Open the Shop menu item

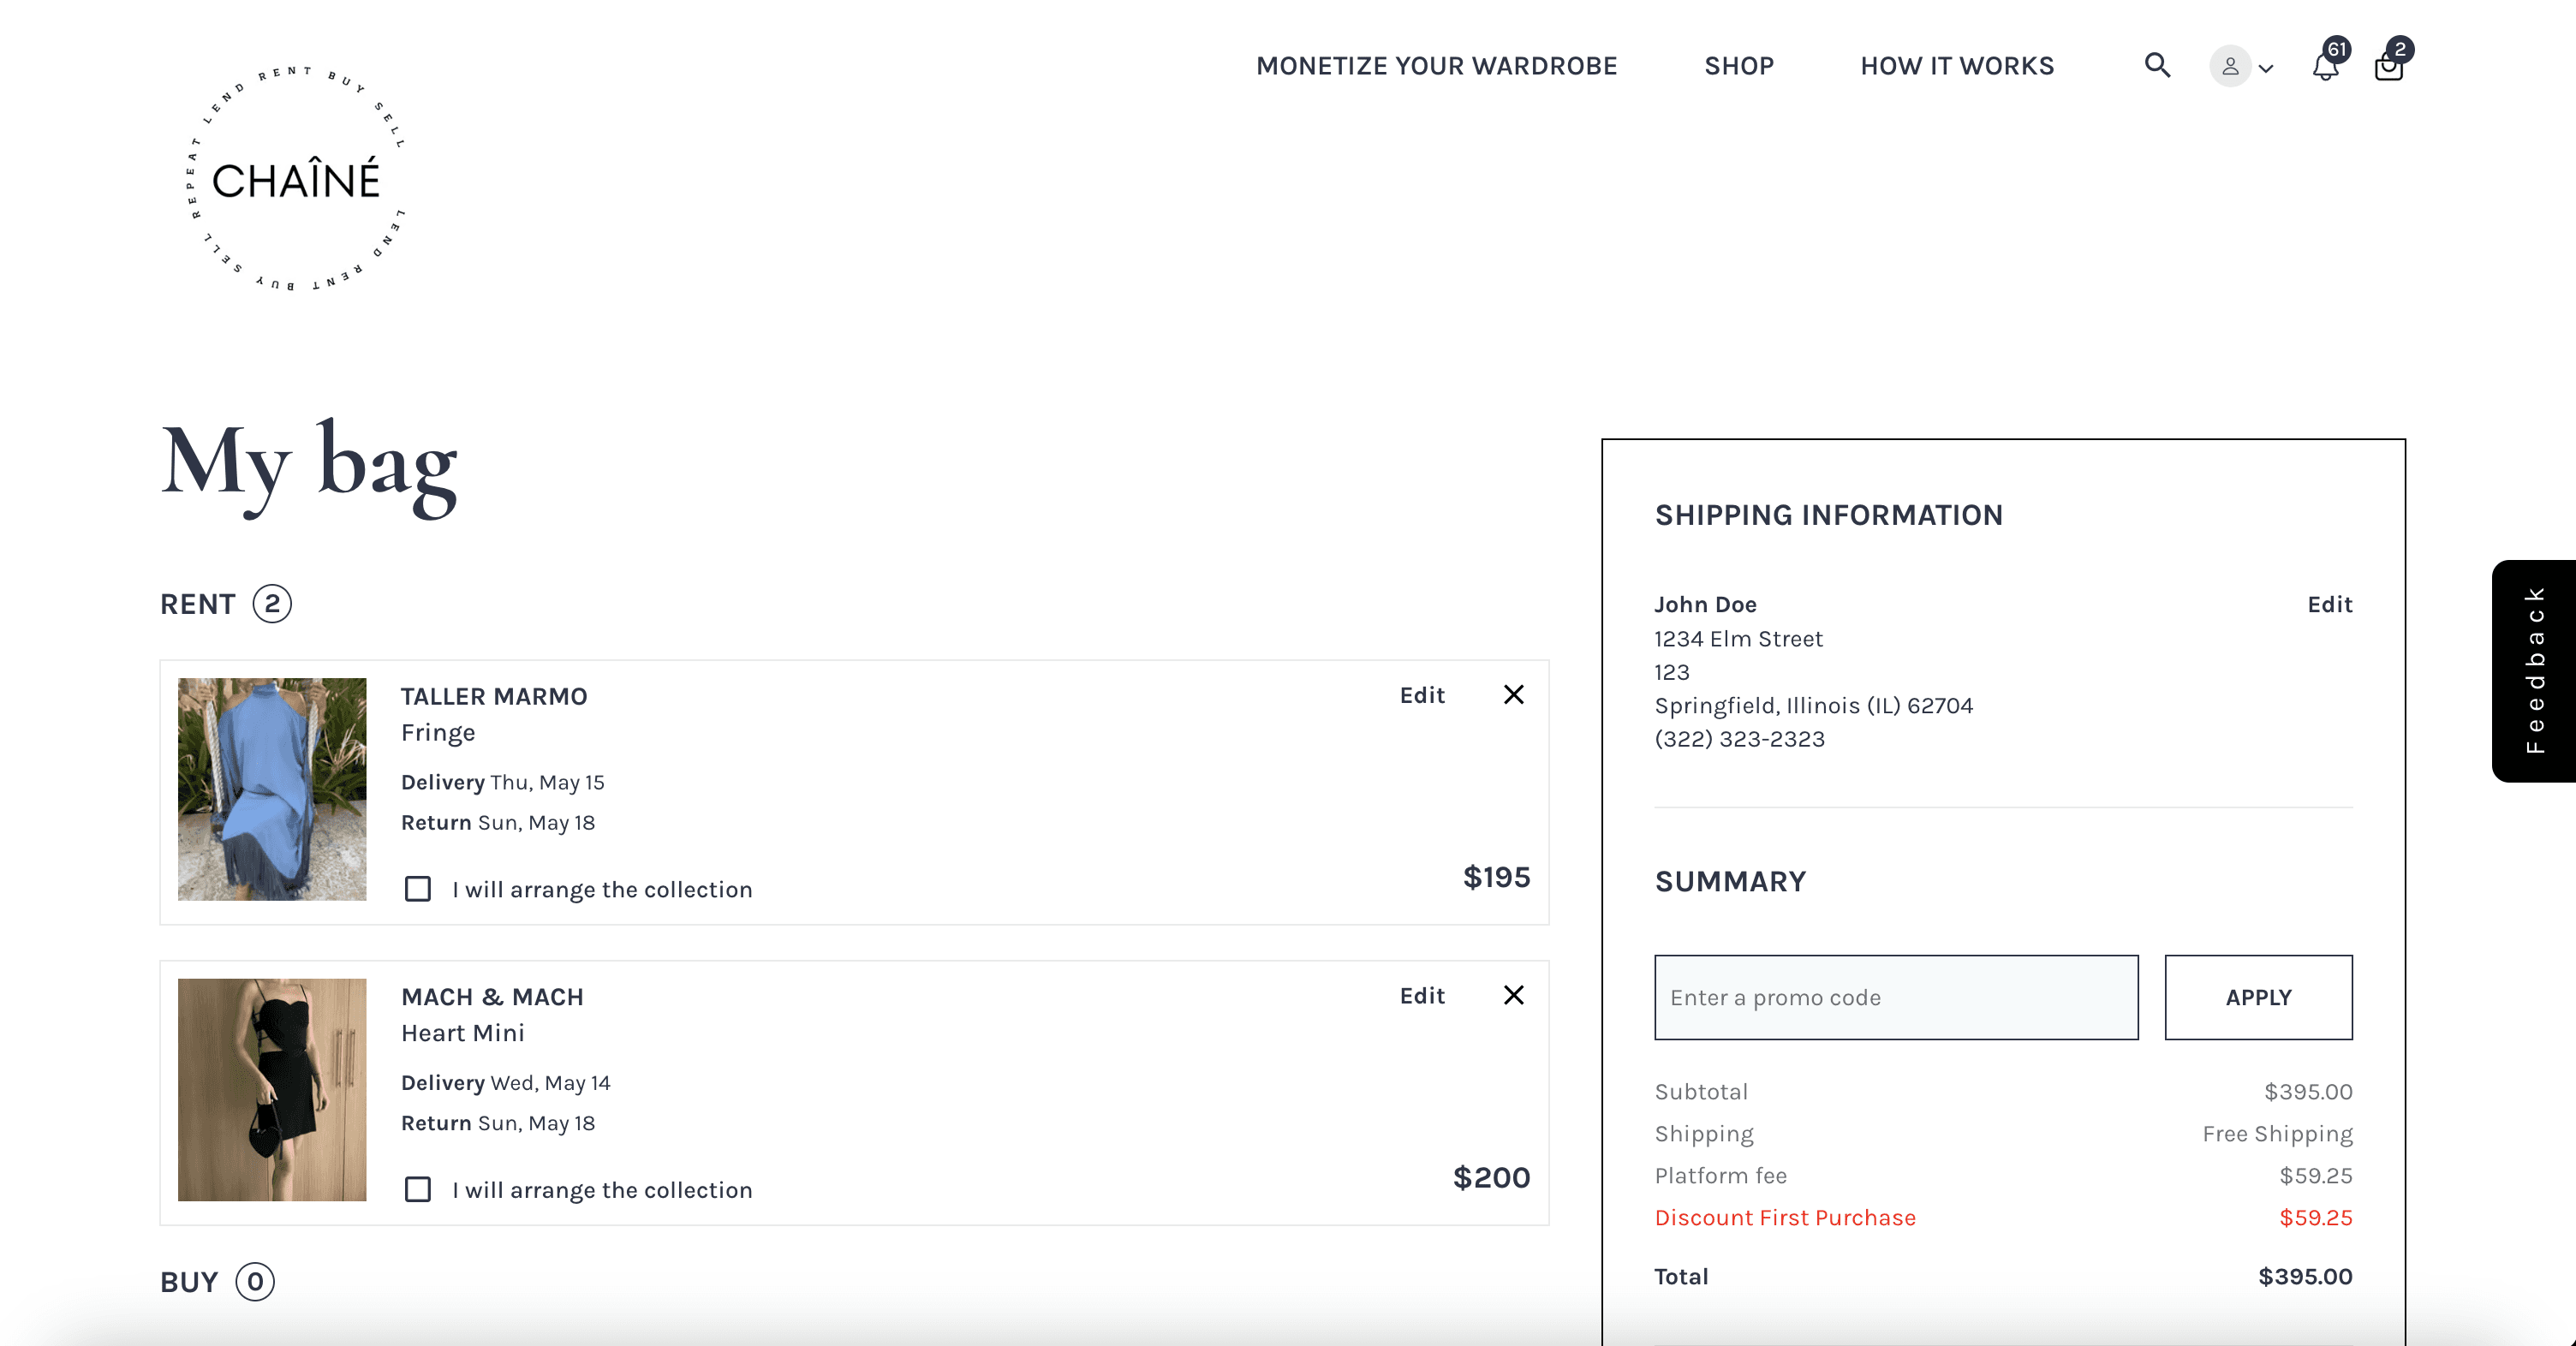coord(1739,66)
